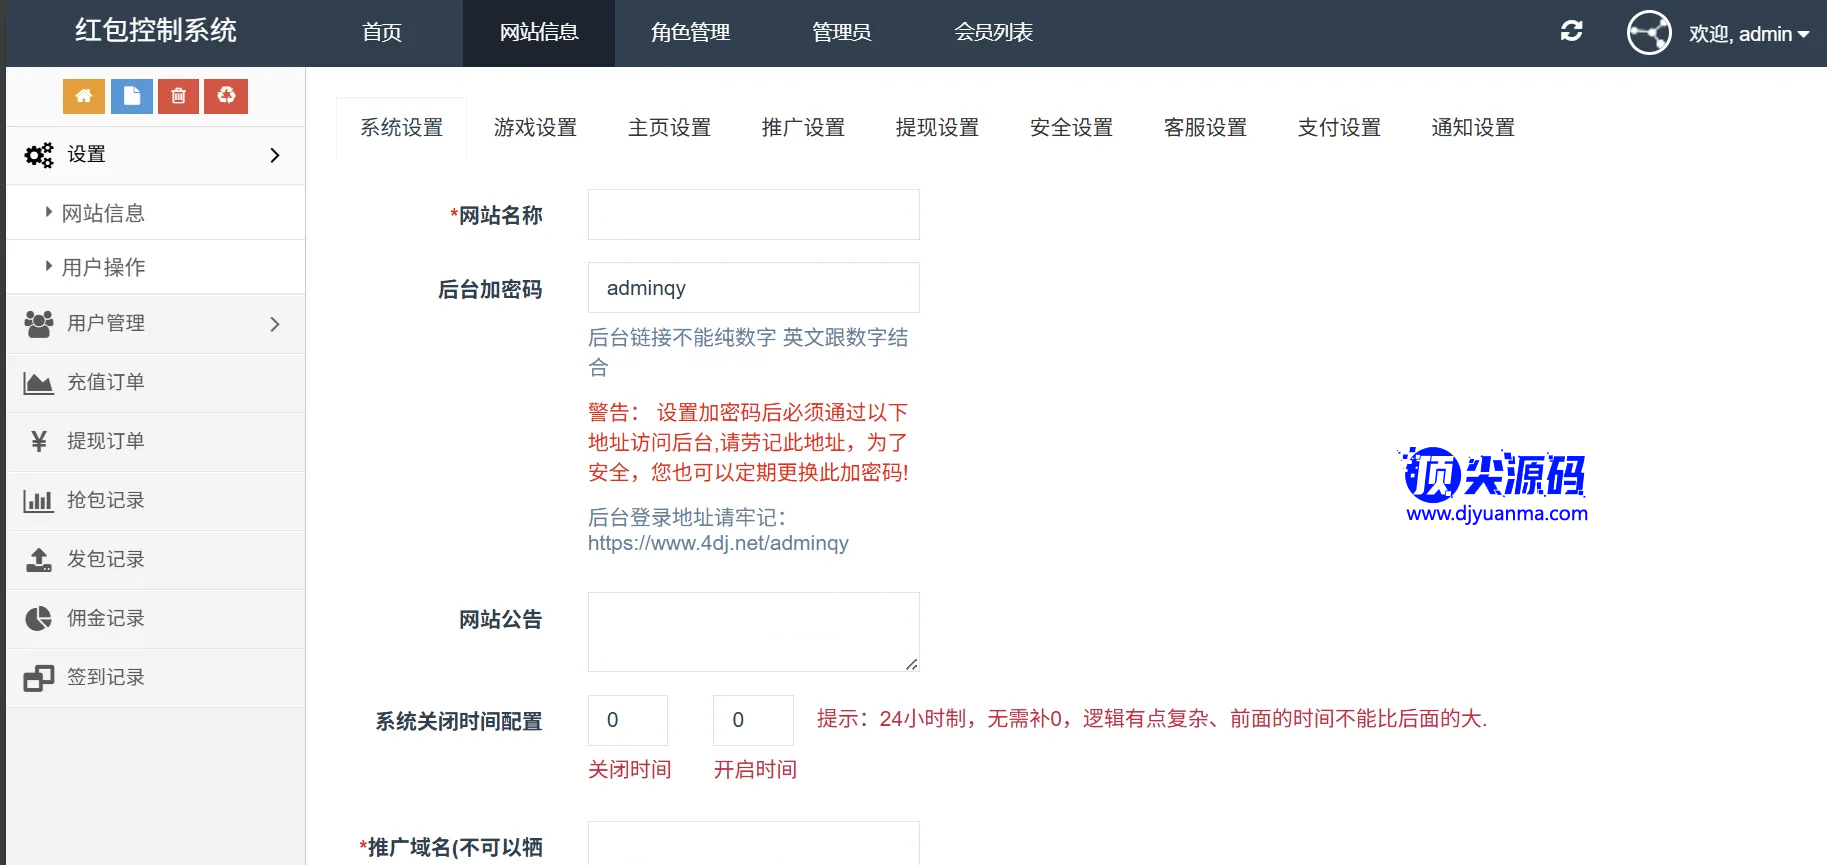Open 佣金记录 pie chart item
Screen dimensions: 1827x865
click(105, 618)
